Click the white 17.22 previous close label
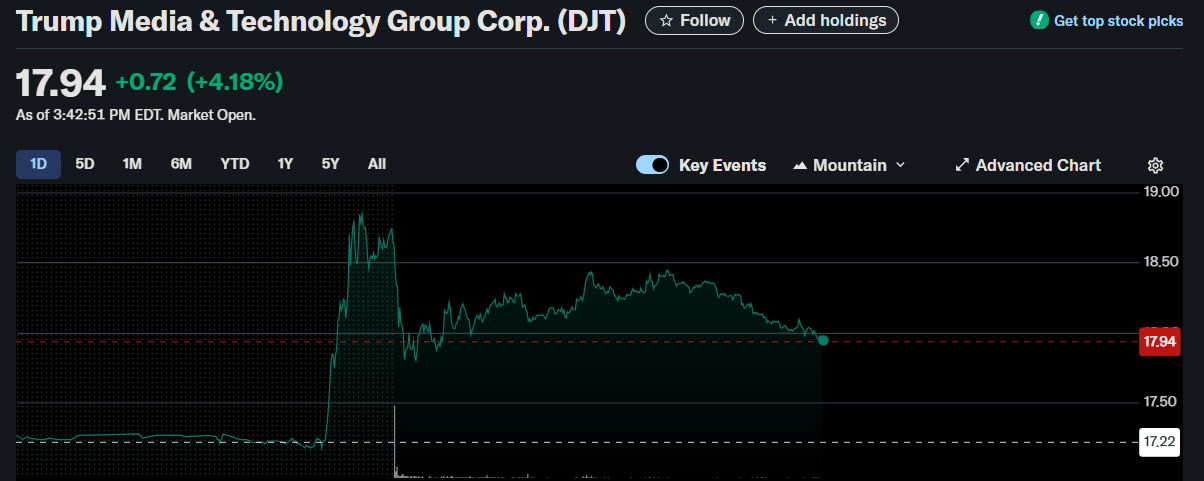1204x481 pixels. coord(1159,441)
